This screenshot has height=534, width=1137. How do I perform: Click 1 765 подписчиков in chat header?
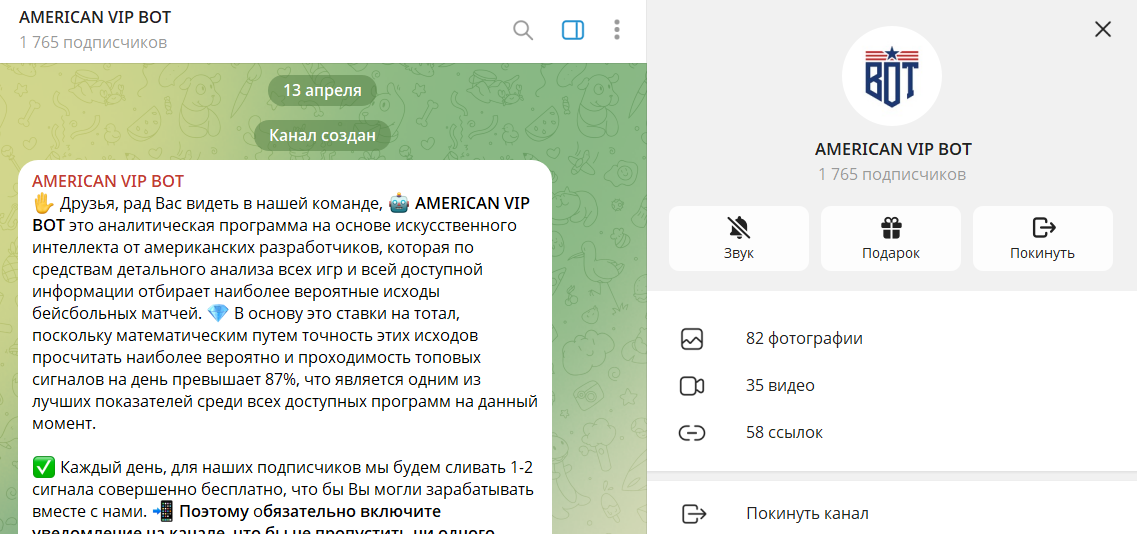pos(93,43)
